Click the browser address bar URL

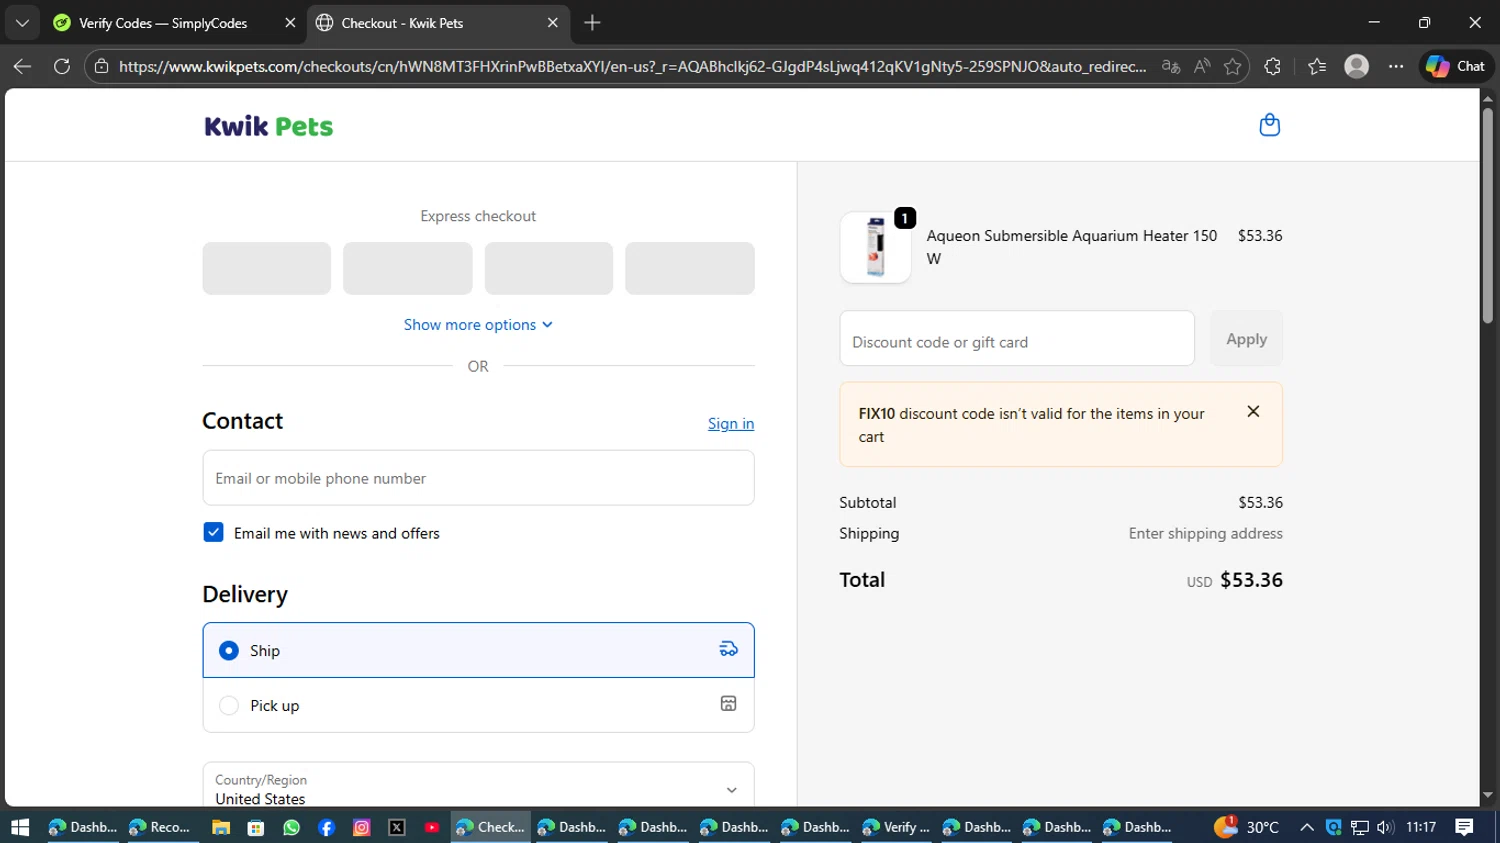tap(633, 66)
